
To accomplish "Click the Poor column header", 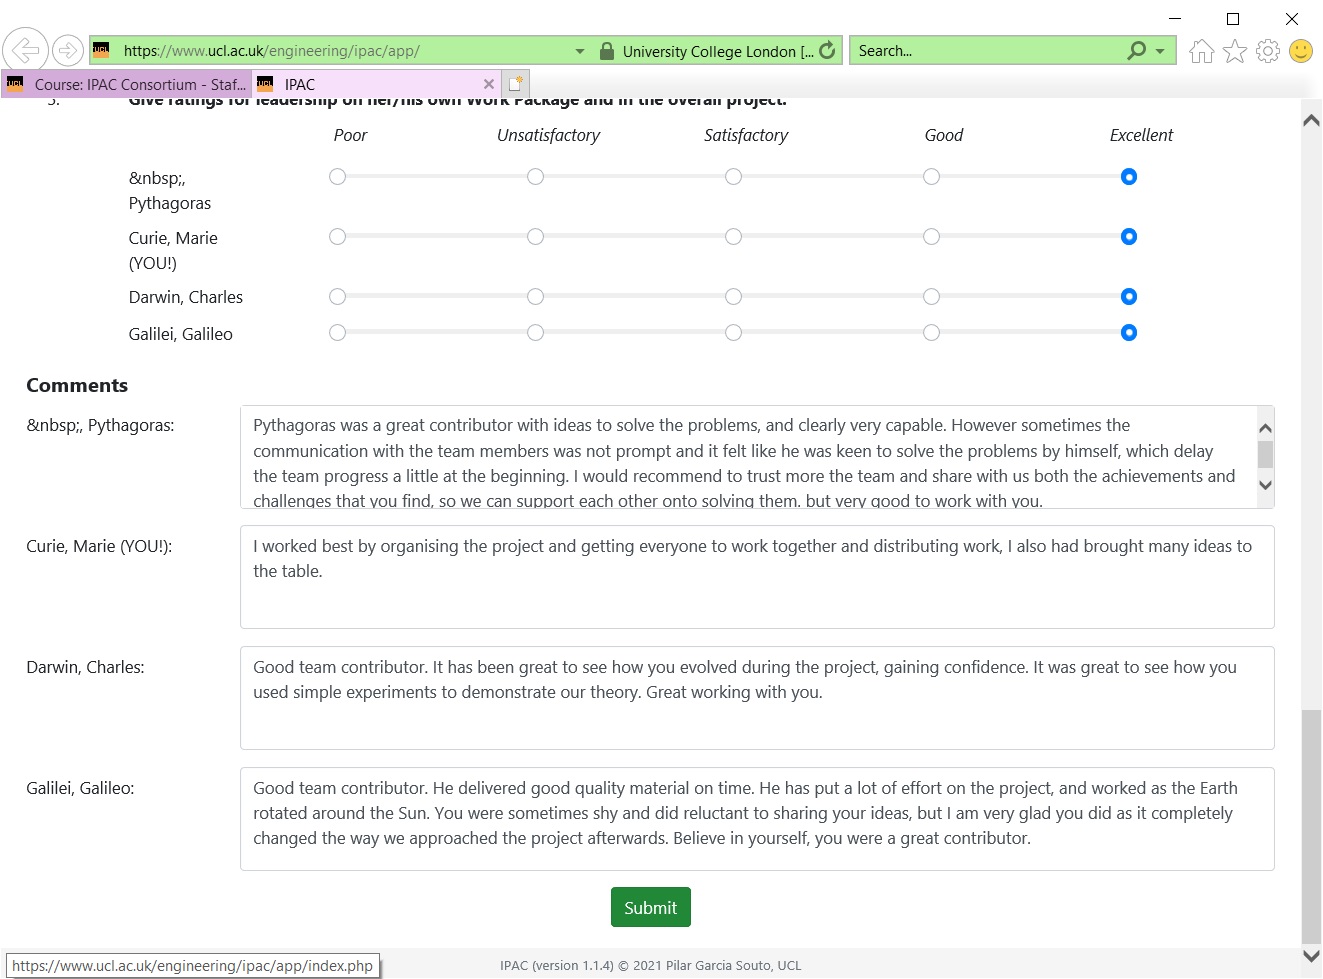I will [x=350, y=135].
